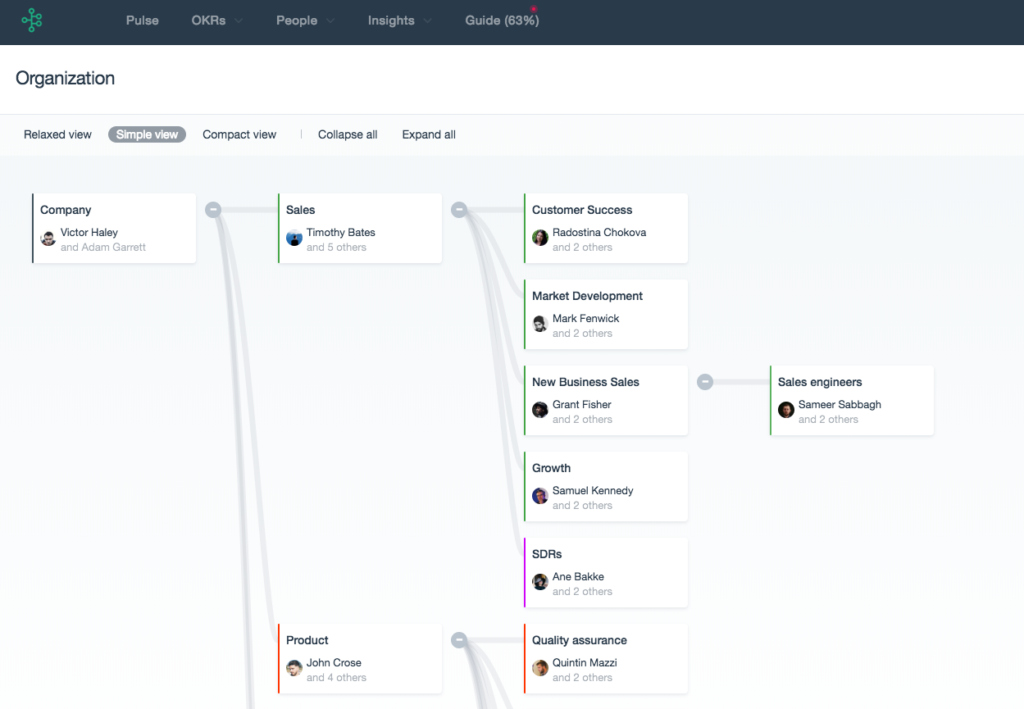Viewport: 1024px width, 709px height.
Task: Click the name Sameer Sabbagh
Action: pyautogui.click(x=839, y=405)
